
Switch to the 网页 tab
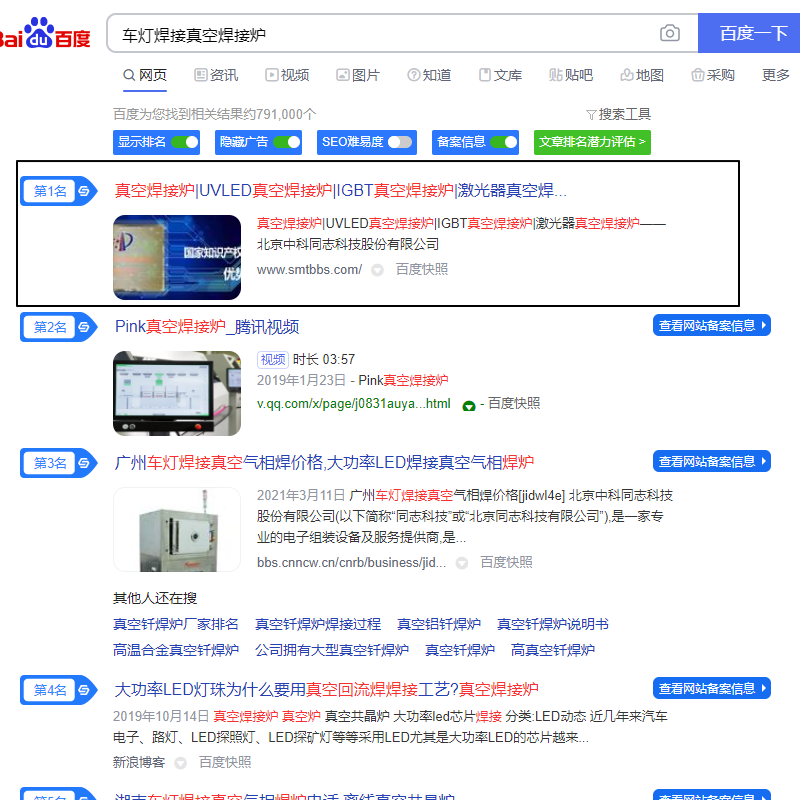[x=145, y=76]
